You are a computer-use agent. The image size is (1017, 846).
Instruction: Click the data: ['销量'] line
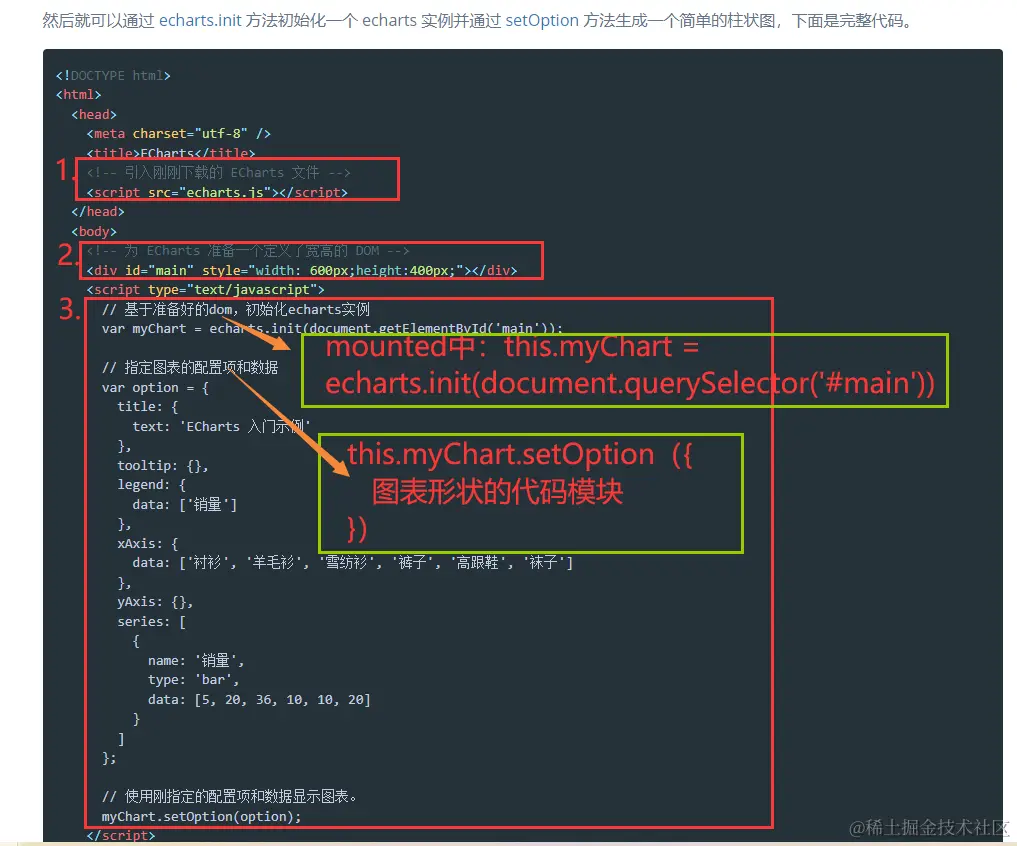click(185, 505)
